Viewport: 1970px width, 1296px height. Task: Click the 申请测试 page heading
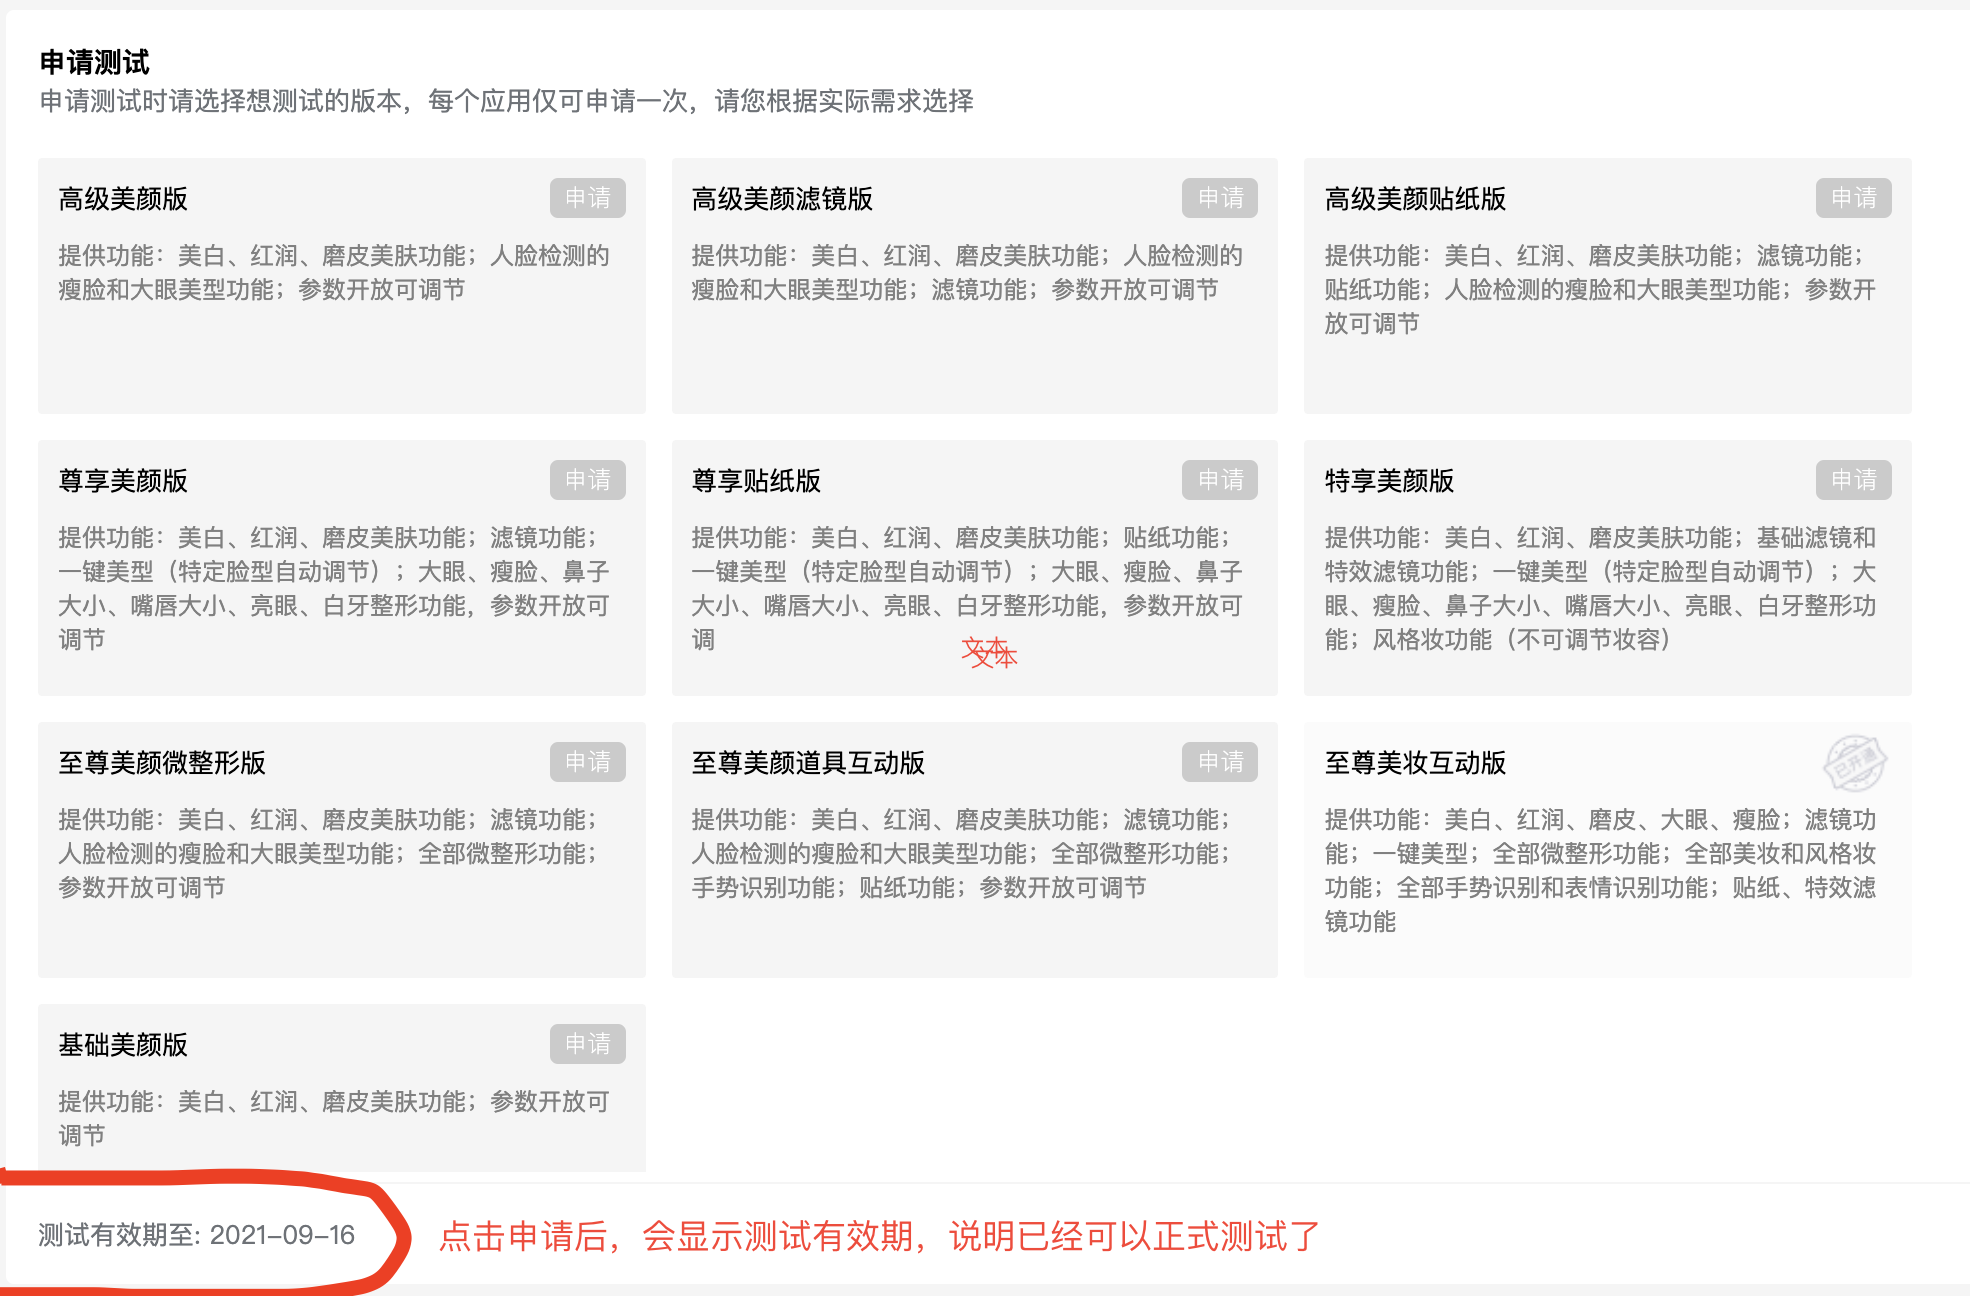coord(94,62)
